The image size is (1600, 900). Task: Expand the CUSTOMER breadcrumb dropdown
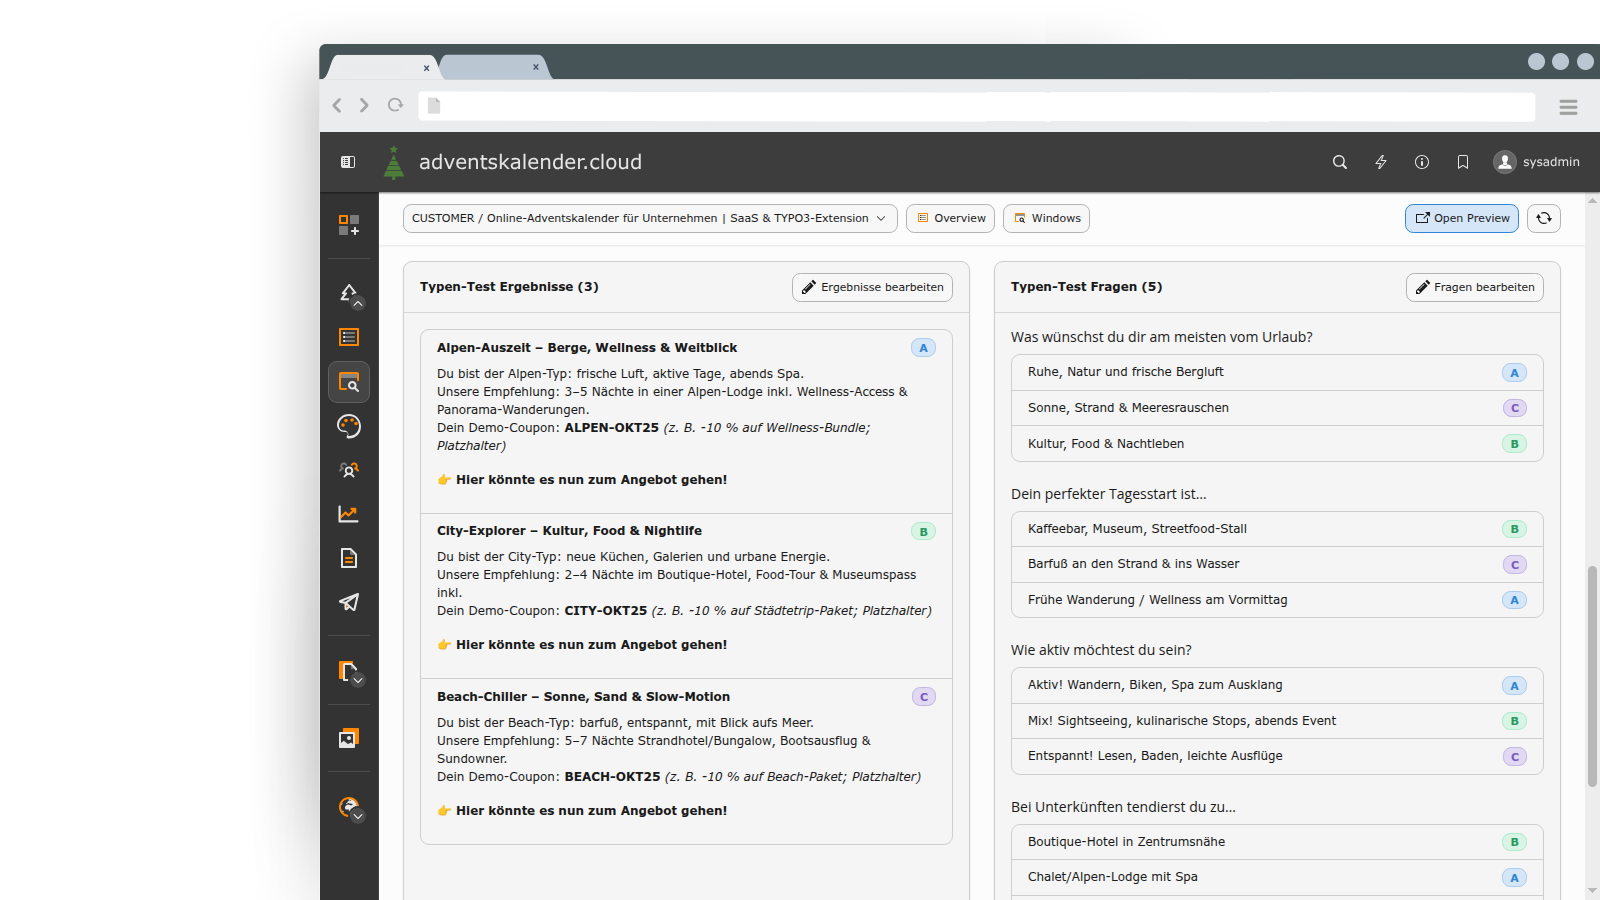650,218
